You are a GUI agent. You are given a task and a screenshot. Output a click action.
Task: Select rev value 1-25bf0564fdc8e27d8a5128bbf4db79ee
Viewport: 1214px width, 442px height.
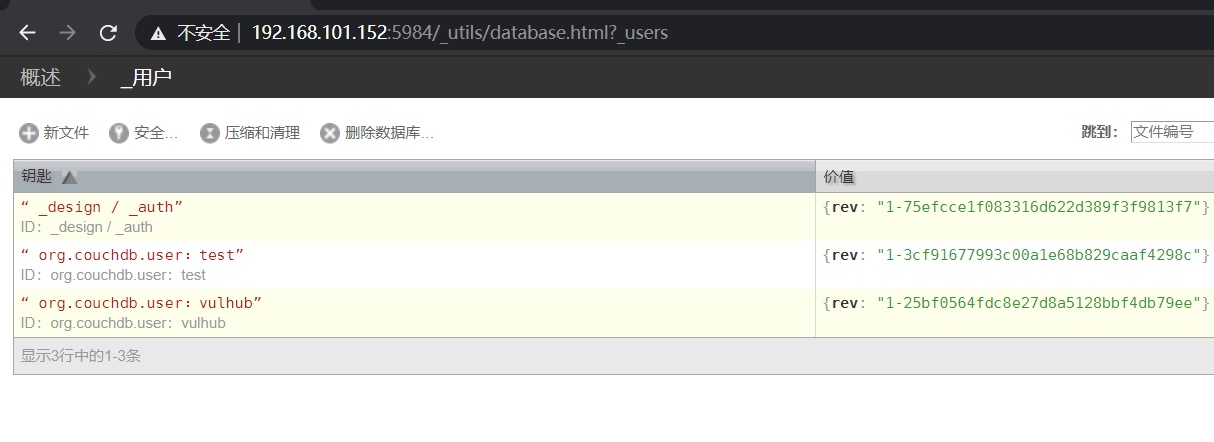pos(1038,303)
